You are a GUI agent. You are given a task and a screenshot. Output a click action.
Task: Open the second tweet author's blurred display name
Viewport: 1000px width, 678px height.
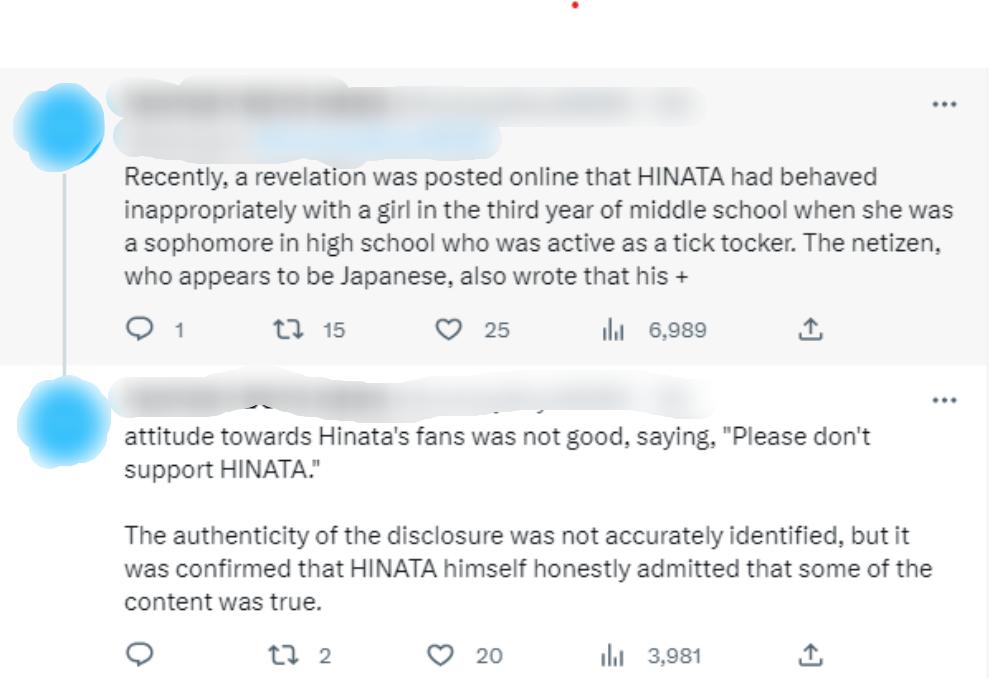click(255, 397)
